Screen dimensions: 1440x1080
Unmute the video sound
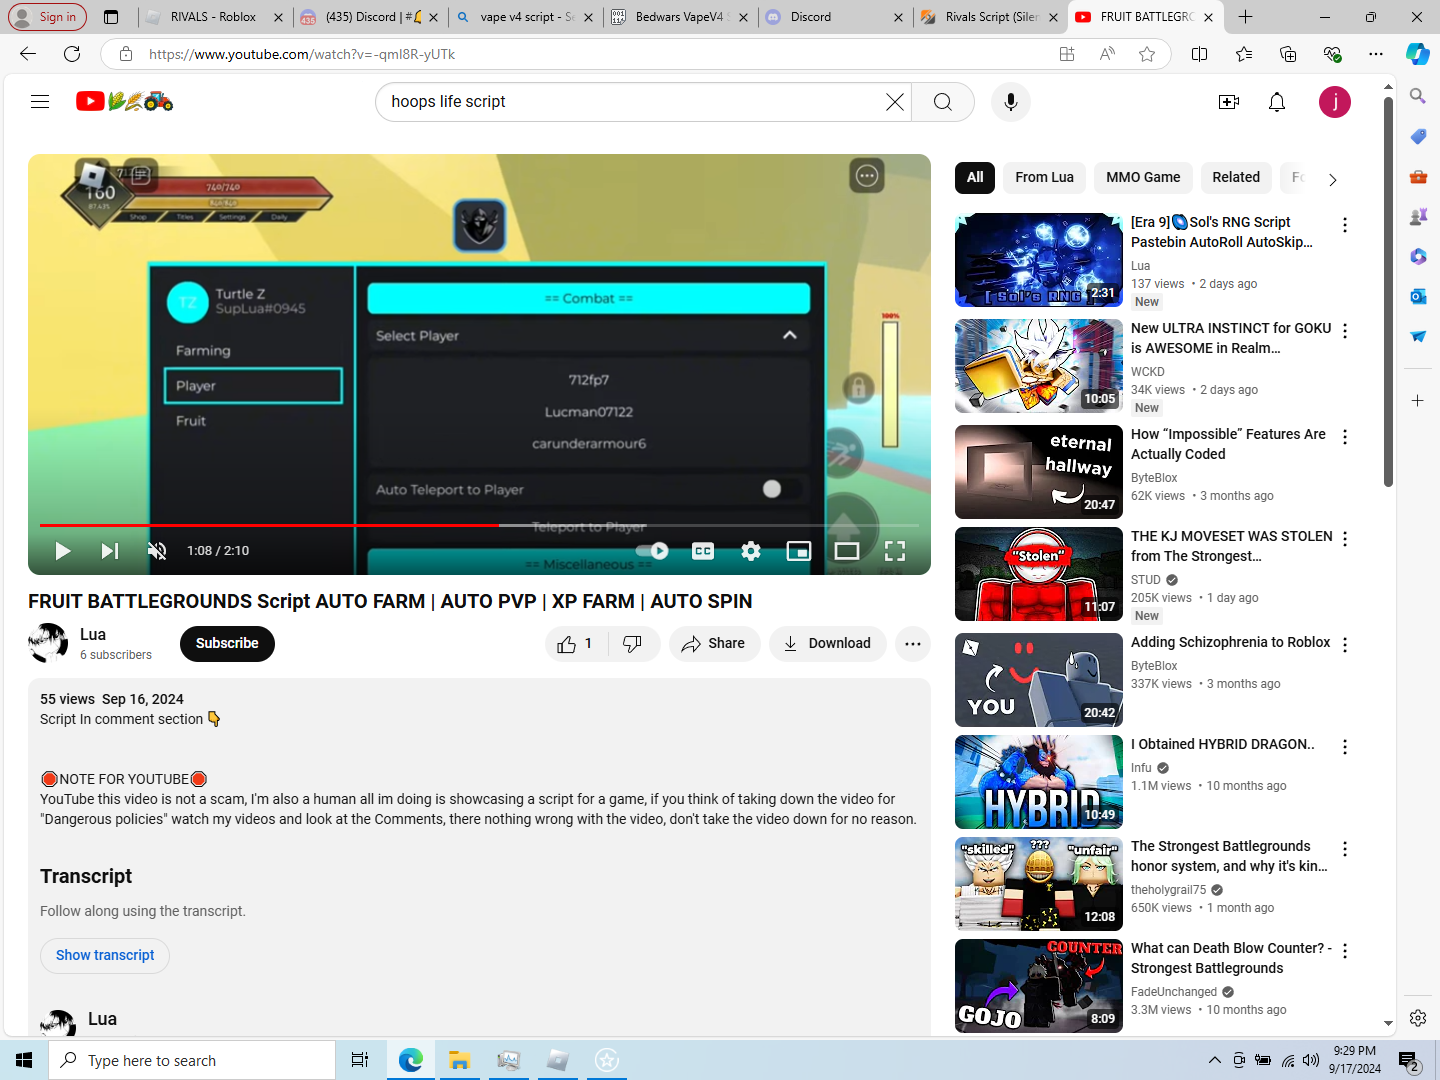click(x=157, y=551)
